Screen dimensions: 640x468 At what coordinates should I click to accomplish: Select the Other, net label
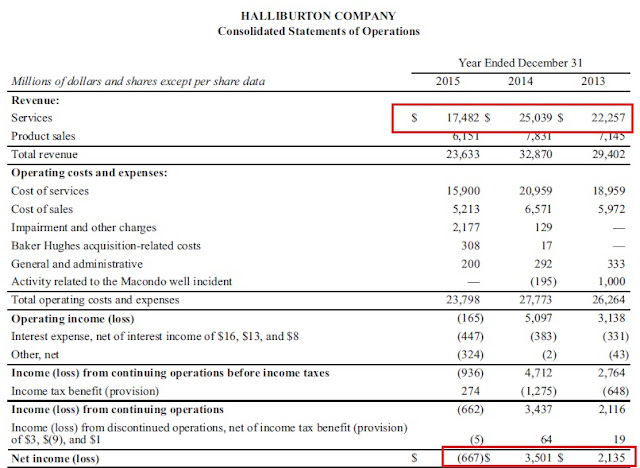coord(35,355)
